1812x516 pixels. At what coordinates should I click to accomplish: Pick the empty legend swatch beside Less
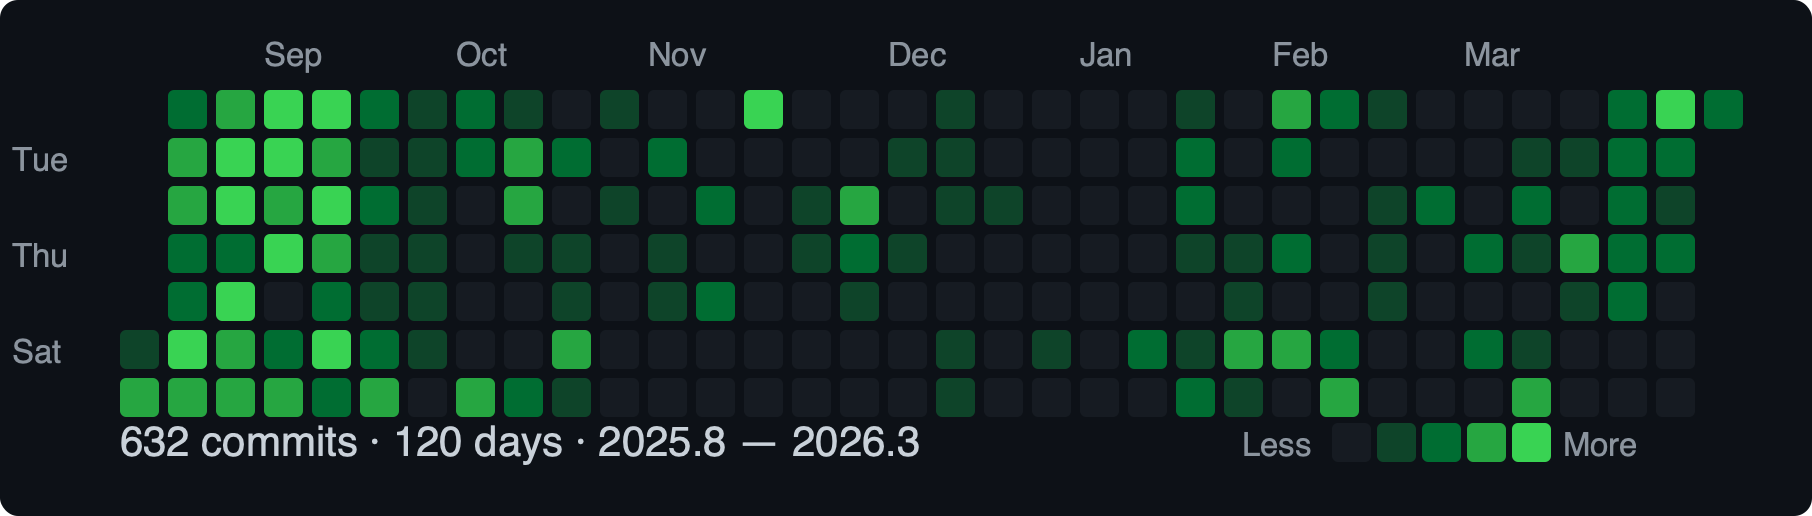pos(1351,443)
